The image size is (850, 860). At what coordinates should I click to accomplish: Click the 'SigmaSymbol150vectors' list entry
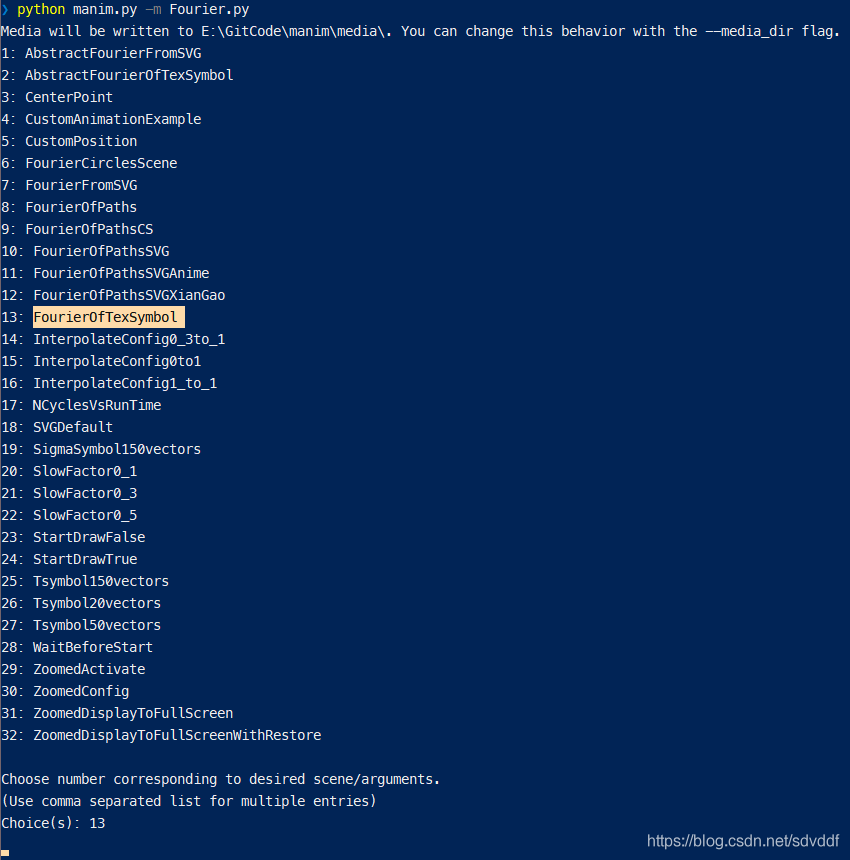(x=117, y=449)
